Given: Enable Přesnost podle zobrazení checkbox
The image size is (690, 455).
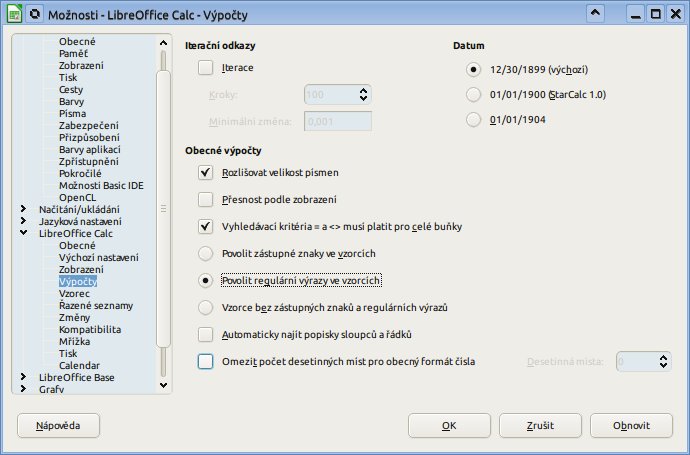Looking at the screenshot, I should 206,199.
